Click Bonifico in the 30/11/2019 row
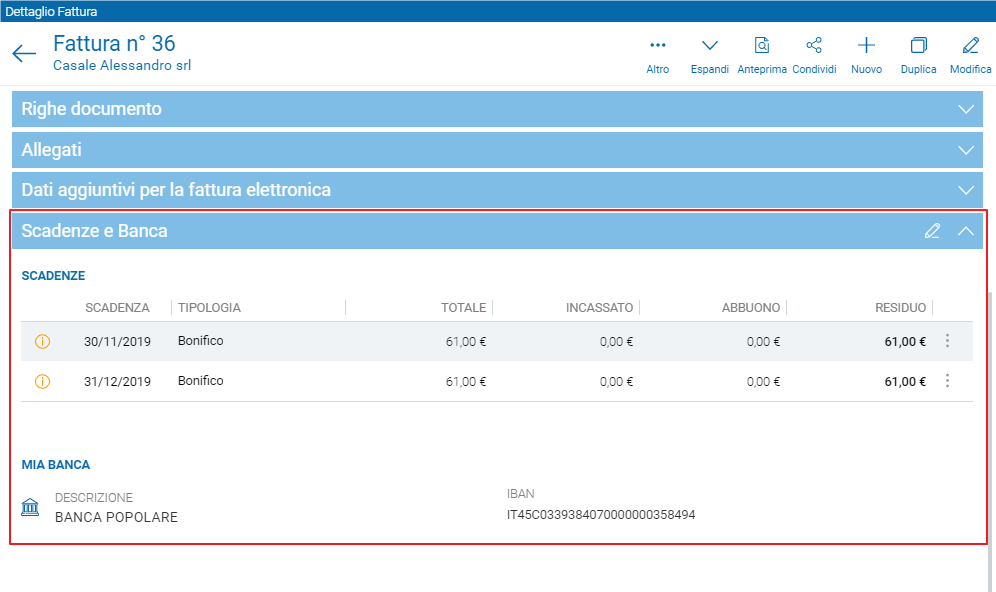 click(201, 341)
